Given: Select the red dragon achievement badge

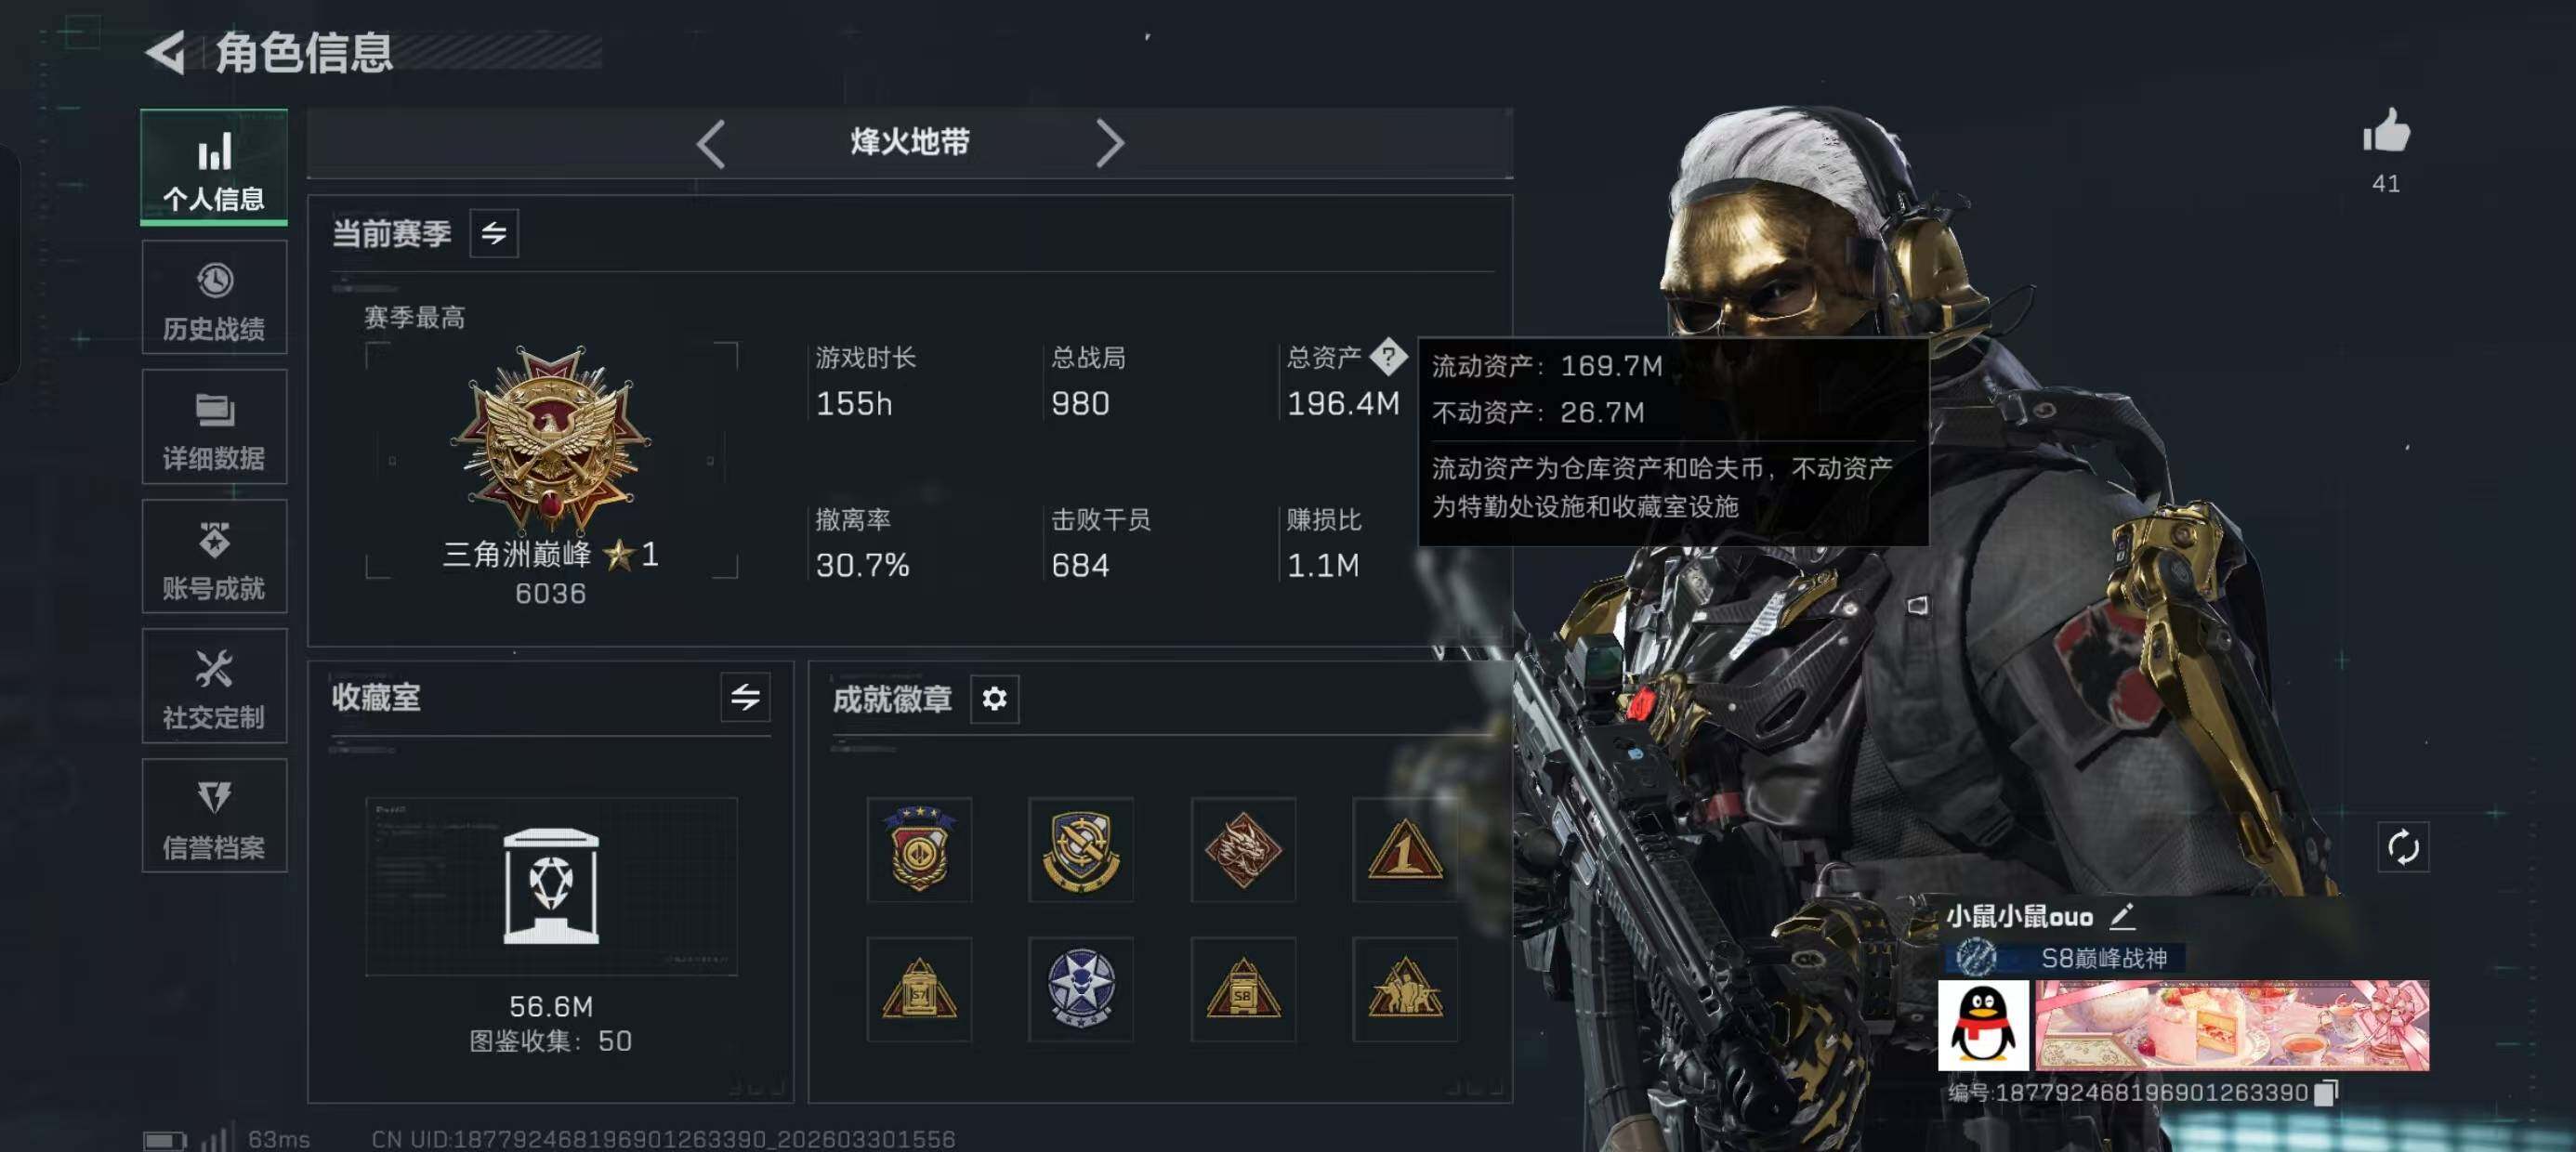Looking at the screenshot, I should pyautogui.click(x=1243, y=849).
